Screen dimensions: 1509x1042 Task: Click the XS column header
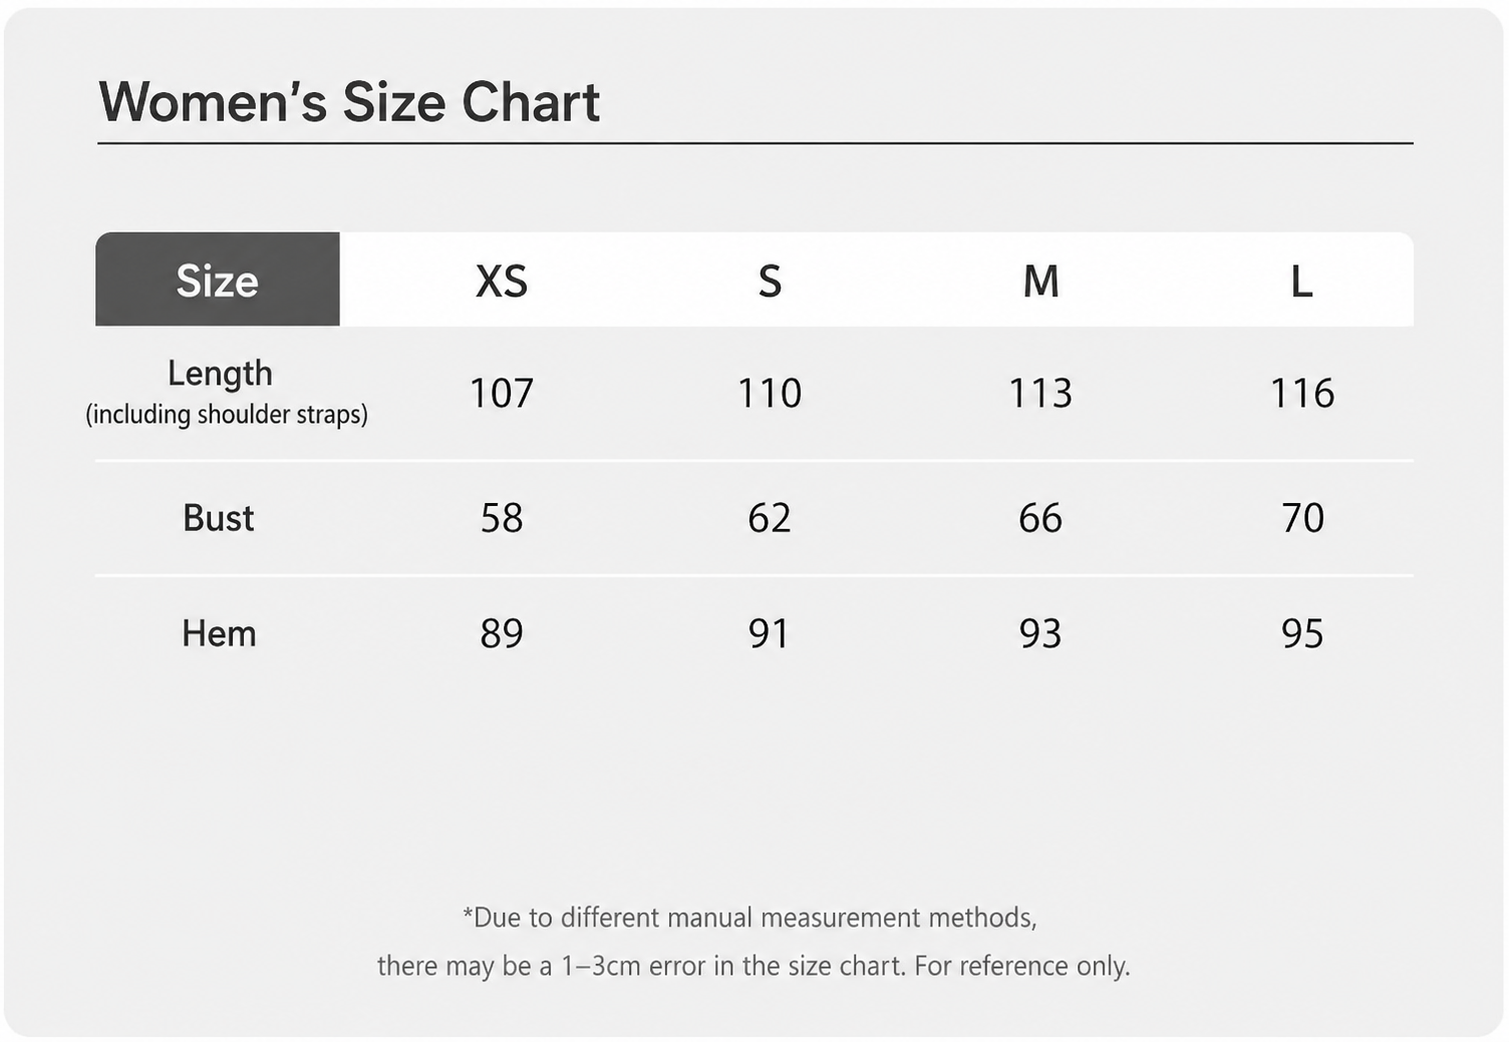[x=501, y=281]
